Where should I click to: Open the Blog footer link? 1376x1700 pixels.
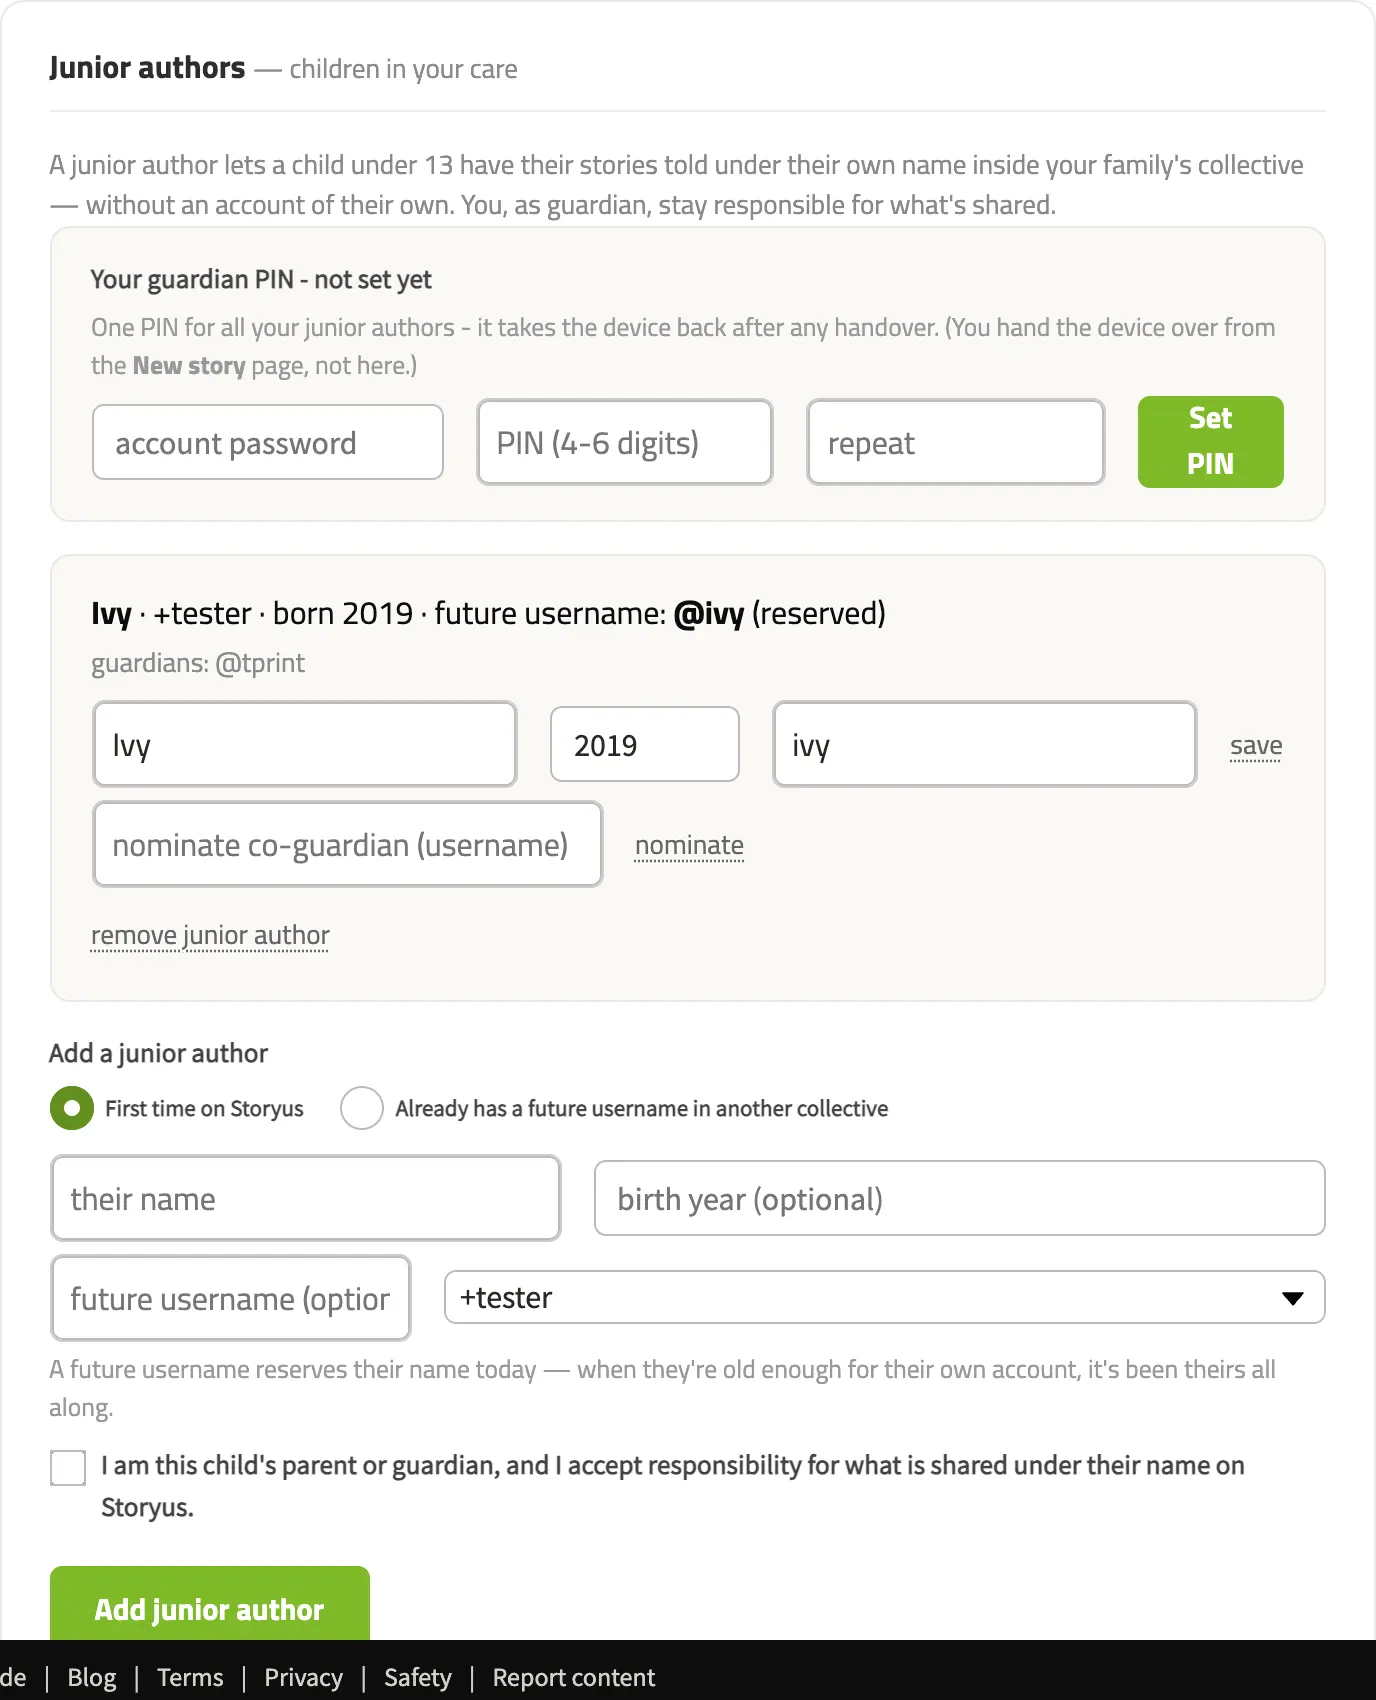(x=92, y=1677)
